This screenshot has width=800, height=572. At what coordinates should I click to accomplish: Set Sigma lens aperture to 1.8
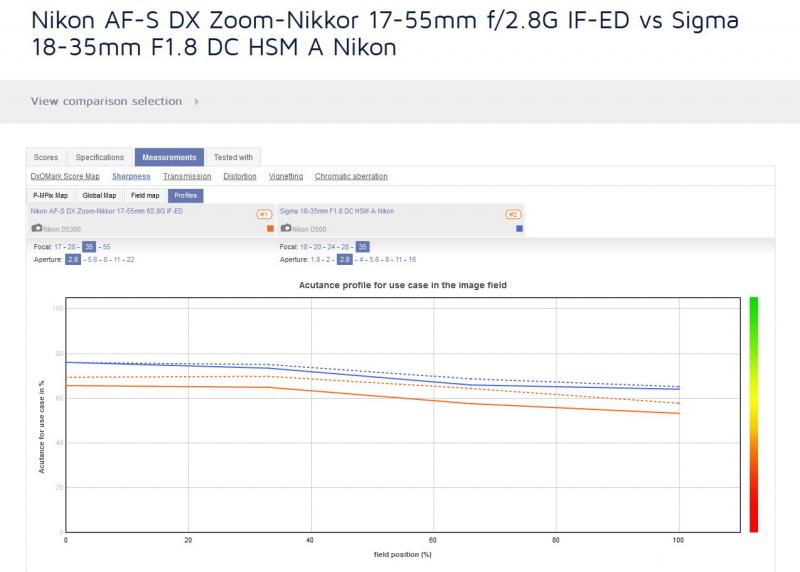315,260
